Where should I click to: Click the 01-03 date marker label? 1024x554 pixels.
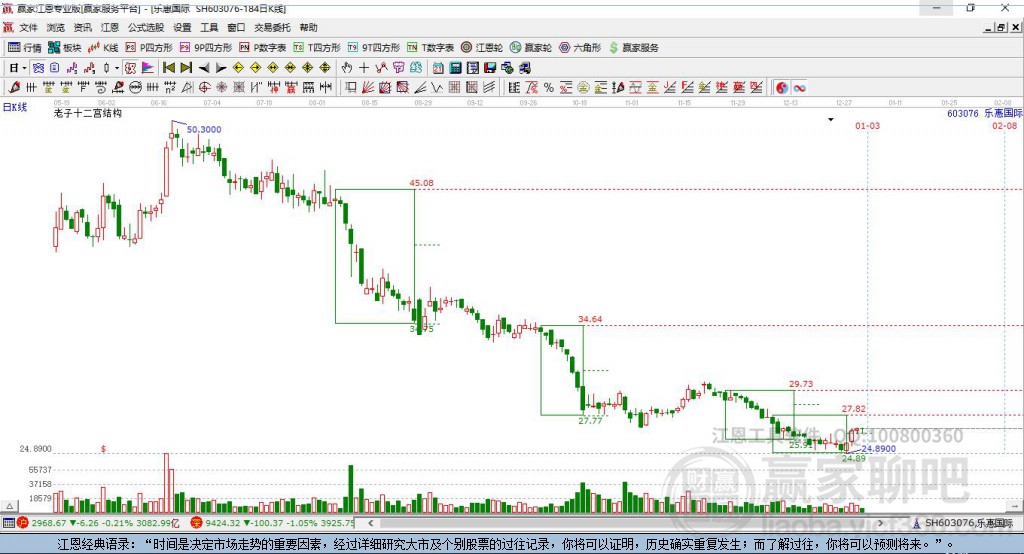click(867, 125)
